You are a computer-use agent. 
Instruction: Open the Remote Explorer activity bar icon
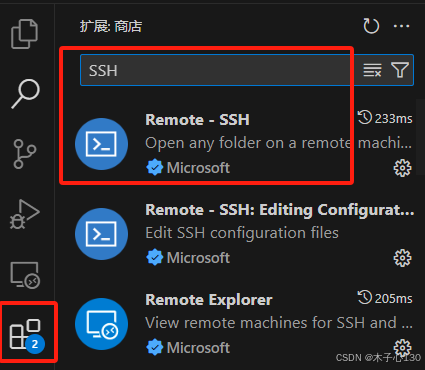point(25,275)
